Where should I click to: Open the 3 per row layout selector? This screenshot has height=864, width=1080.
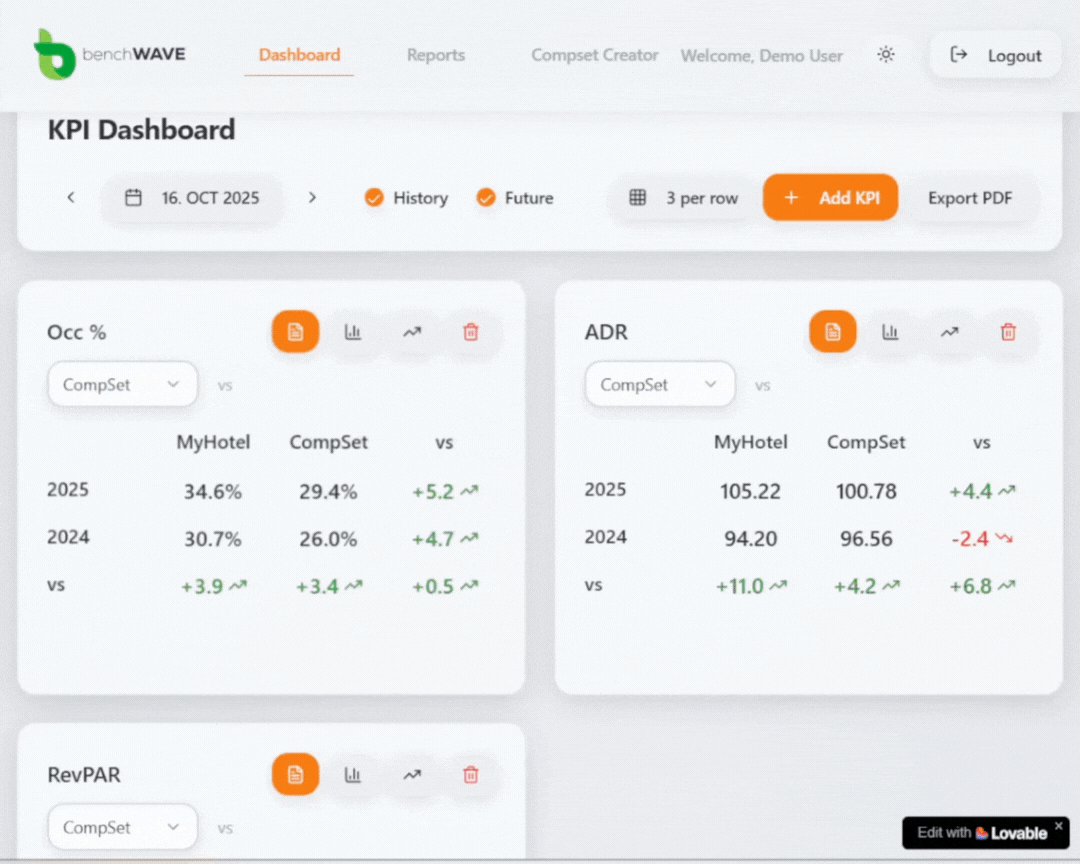(685, 198)
